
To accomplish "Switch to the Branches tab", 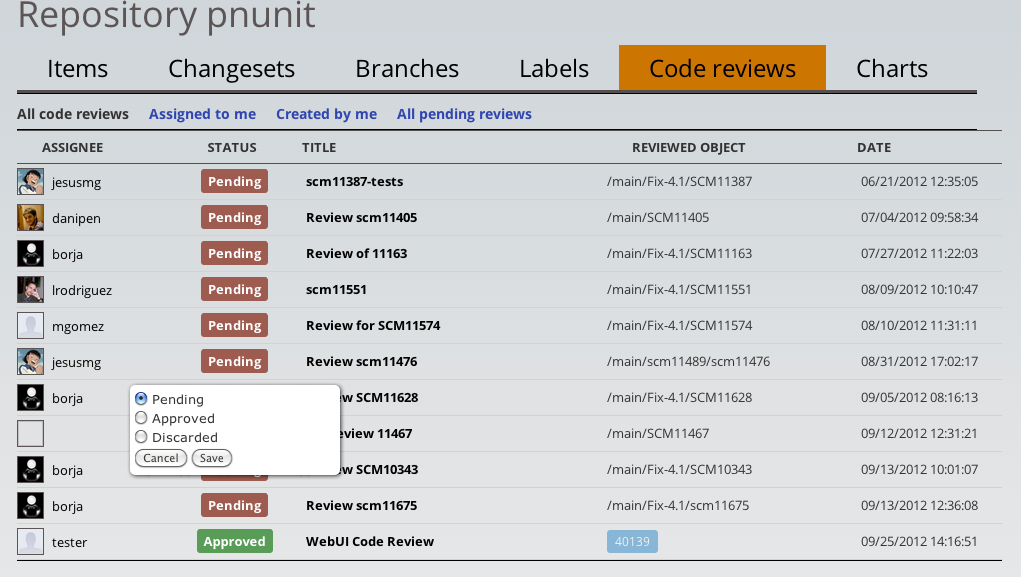I will click(407, 68).
